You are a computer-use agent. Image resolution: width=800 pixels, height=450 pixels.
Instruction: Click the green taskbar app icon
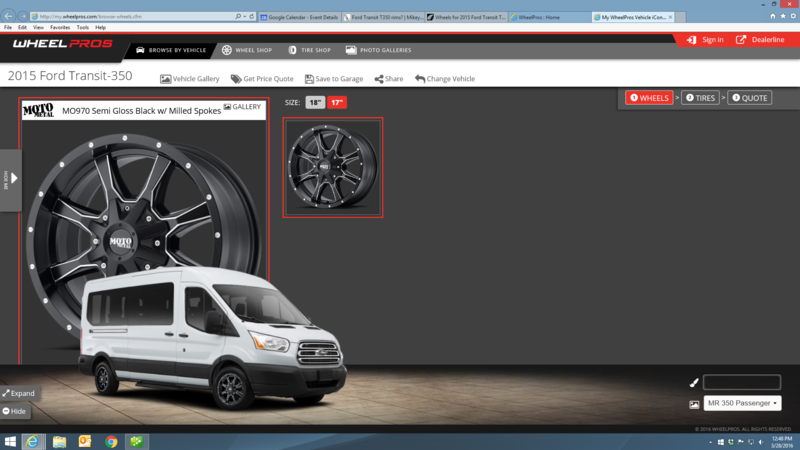coord(136,442)
